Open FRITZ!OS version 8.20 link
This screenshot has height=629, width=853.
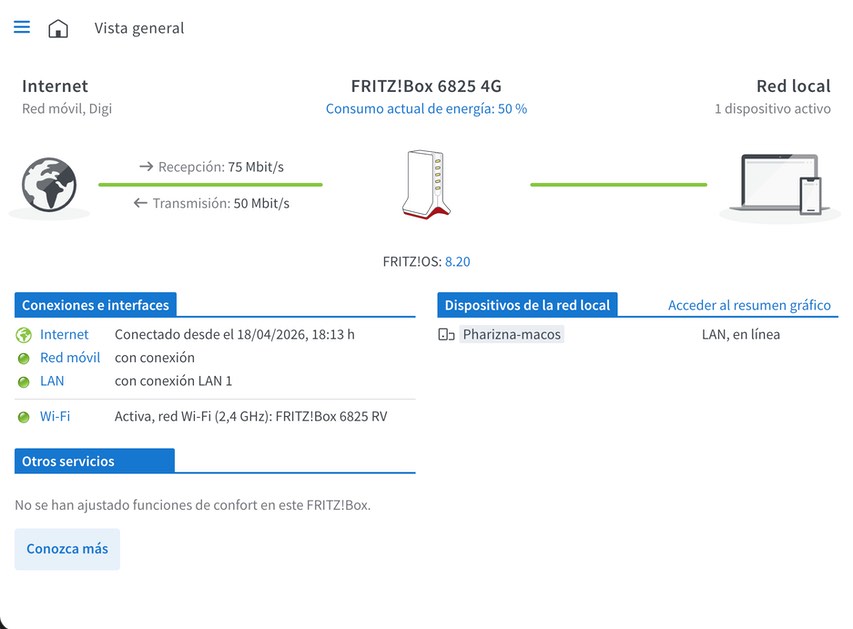point(458,262)
